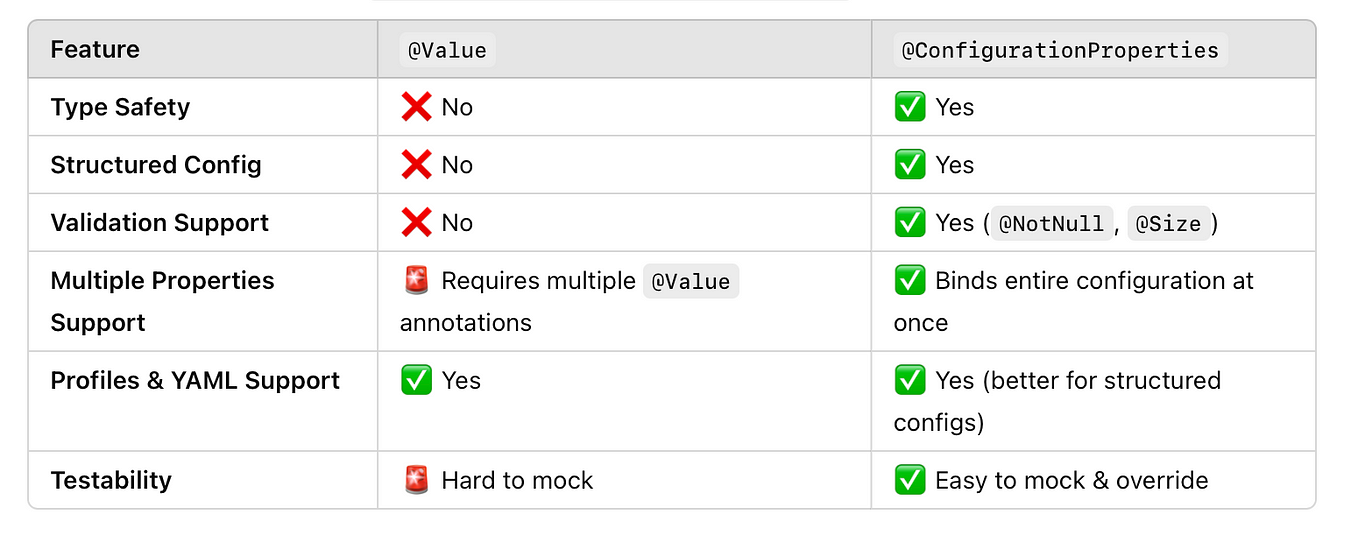Viewport: 1358px width, 534px height.
Task: Click the inline @Value tag in Multiple Properties row
Action: [691, 282]
